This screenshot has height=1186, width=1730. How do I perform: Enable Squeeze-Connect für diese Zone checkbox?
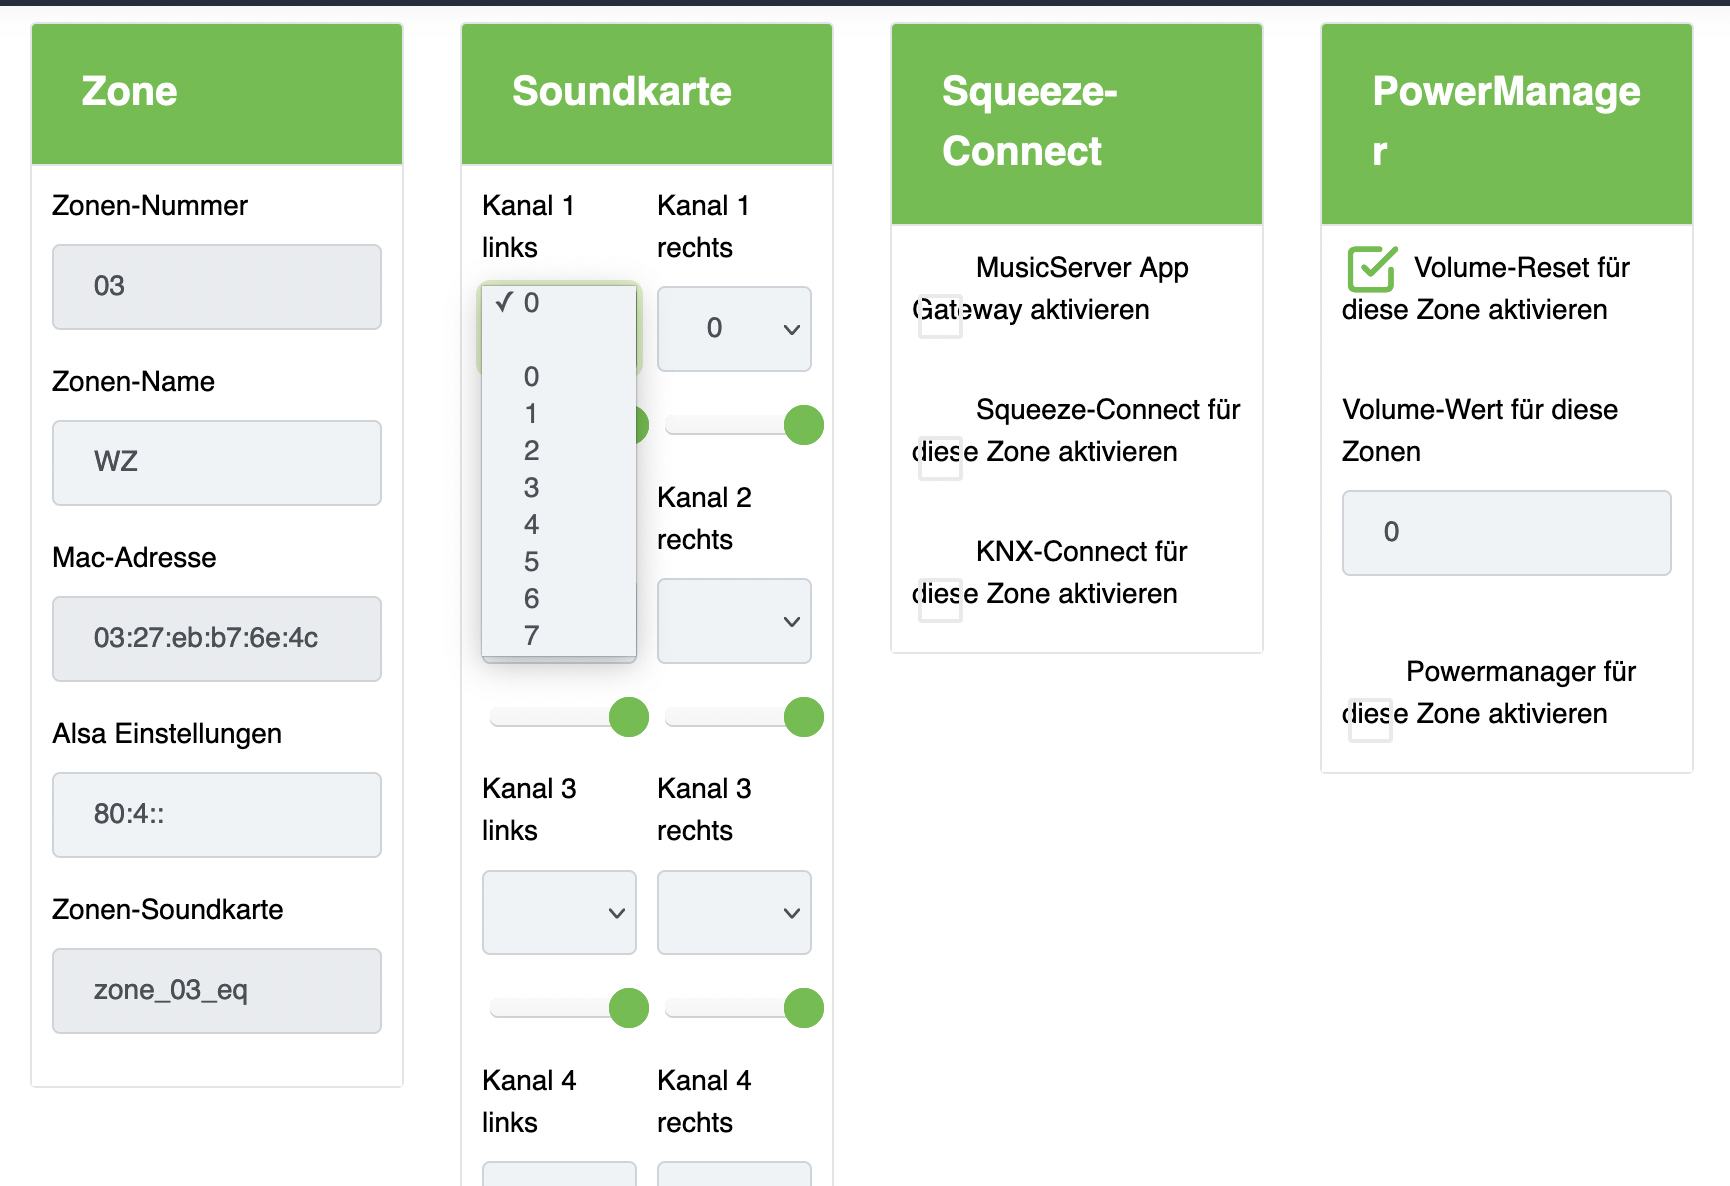[x=940, y=458]
